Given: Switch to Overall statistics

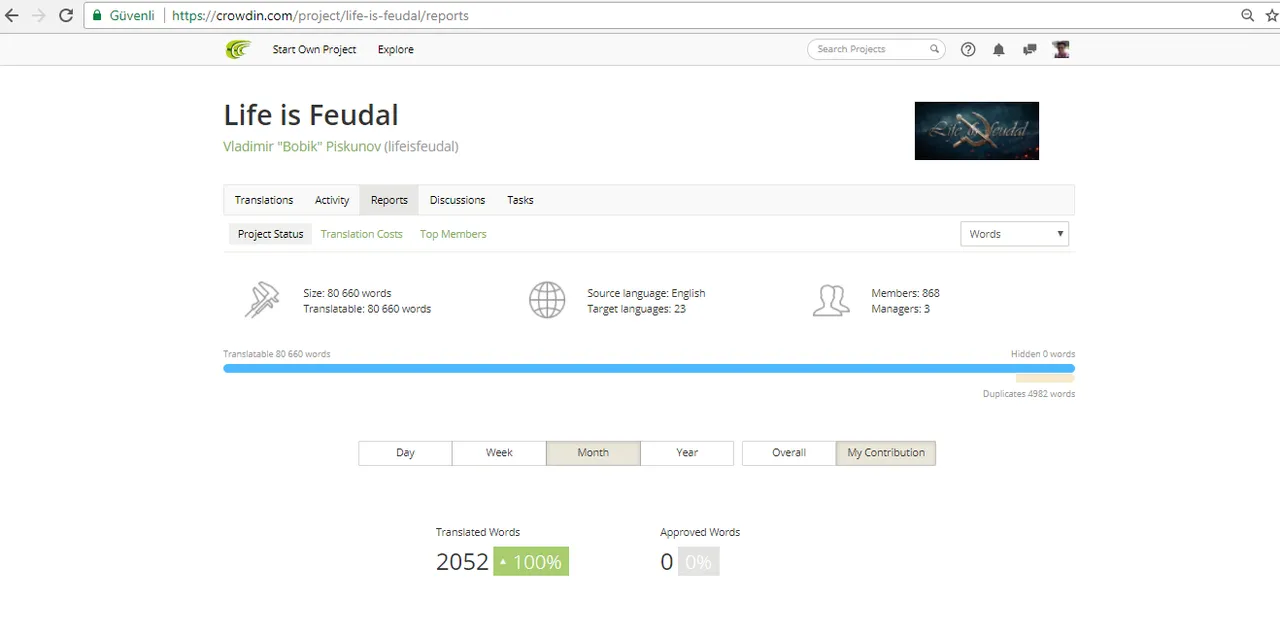Looking at the screenshot, I should (789, 453).
